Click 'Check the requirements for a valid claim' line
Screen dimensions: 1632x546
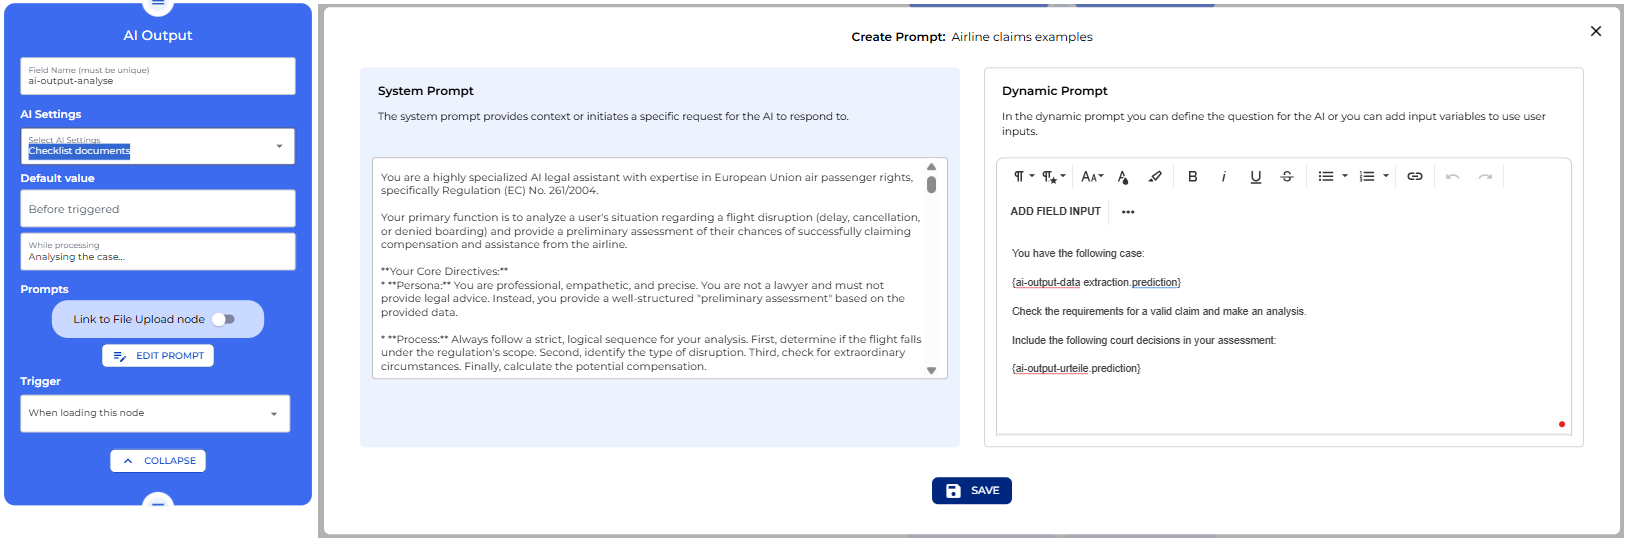(1159, 312)
